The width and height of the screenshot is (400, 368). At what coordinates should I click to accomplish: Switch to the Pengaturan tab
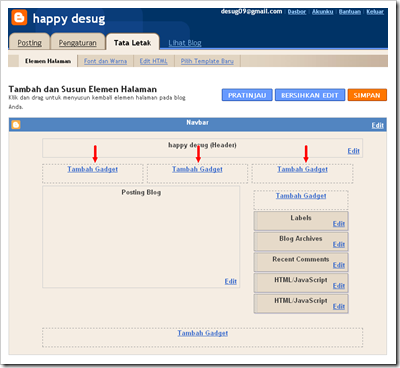click(x=77, y=43)
